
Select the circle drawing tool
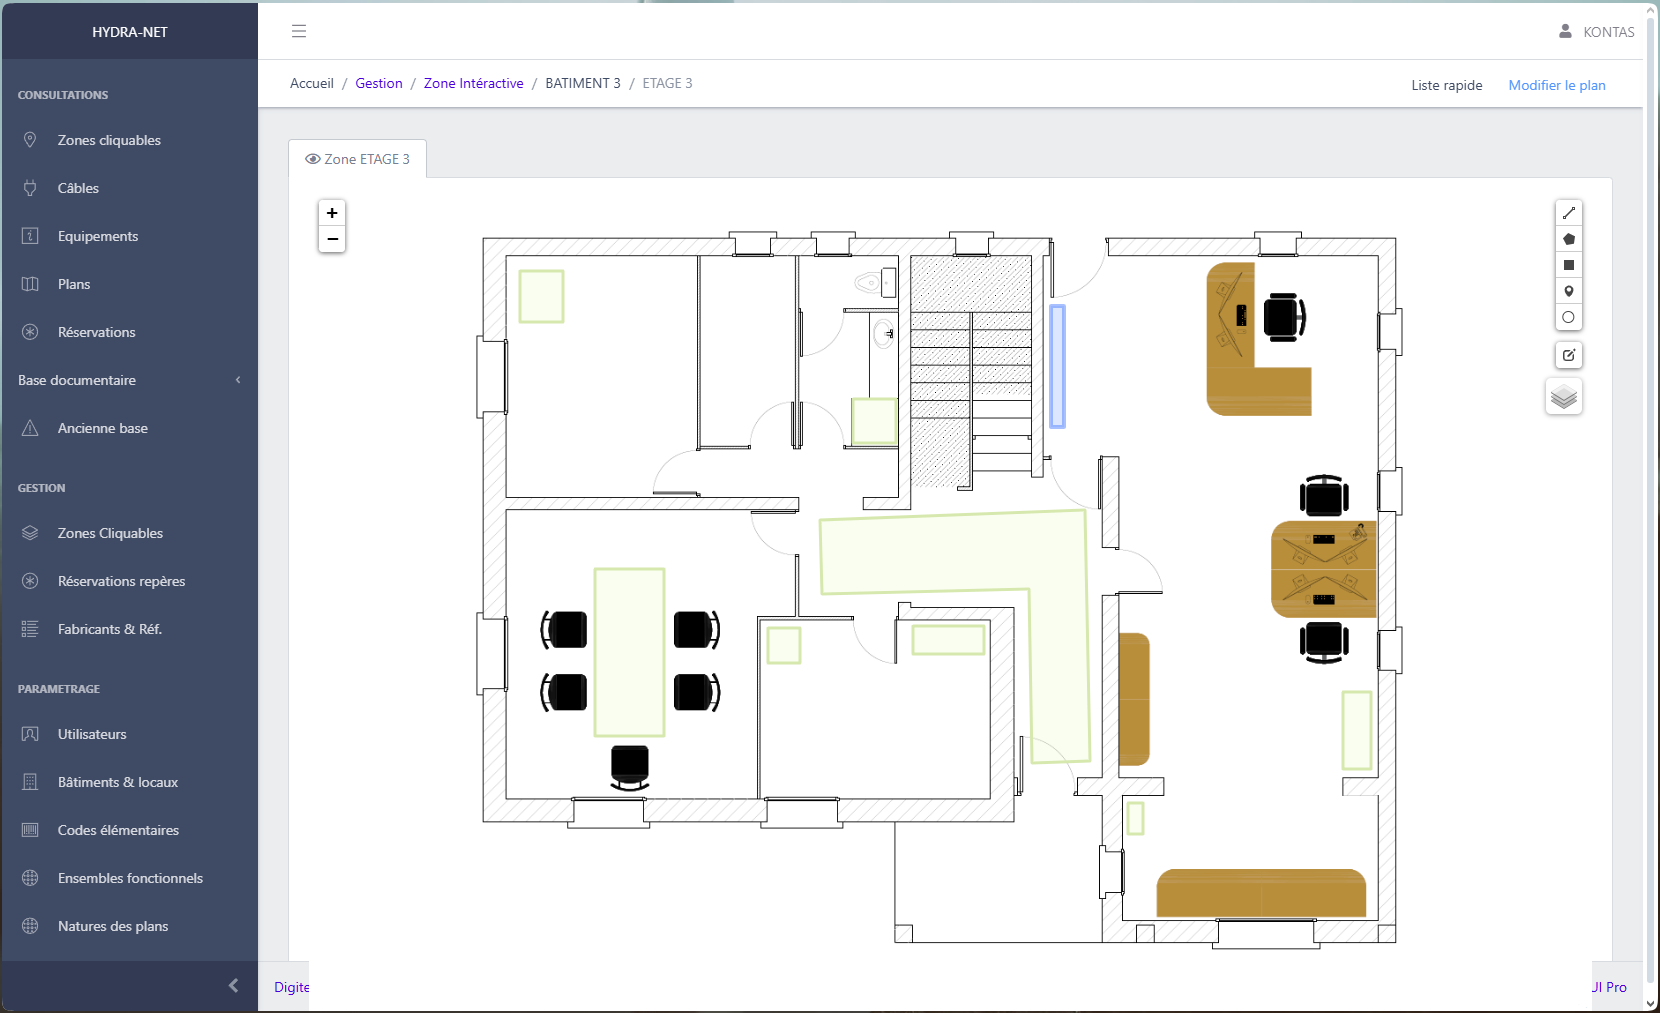pos(1568,317)
